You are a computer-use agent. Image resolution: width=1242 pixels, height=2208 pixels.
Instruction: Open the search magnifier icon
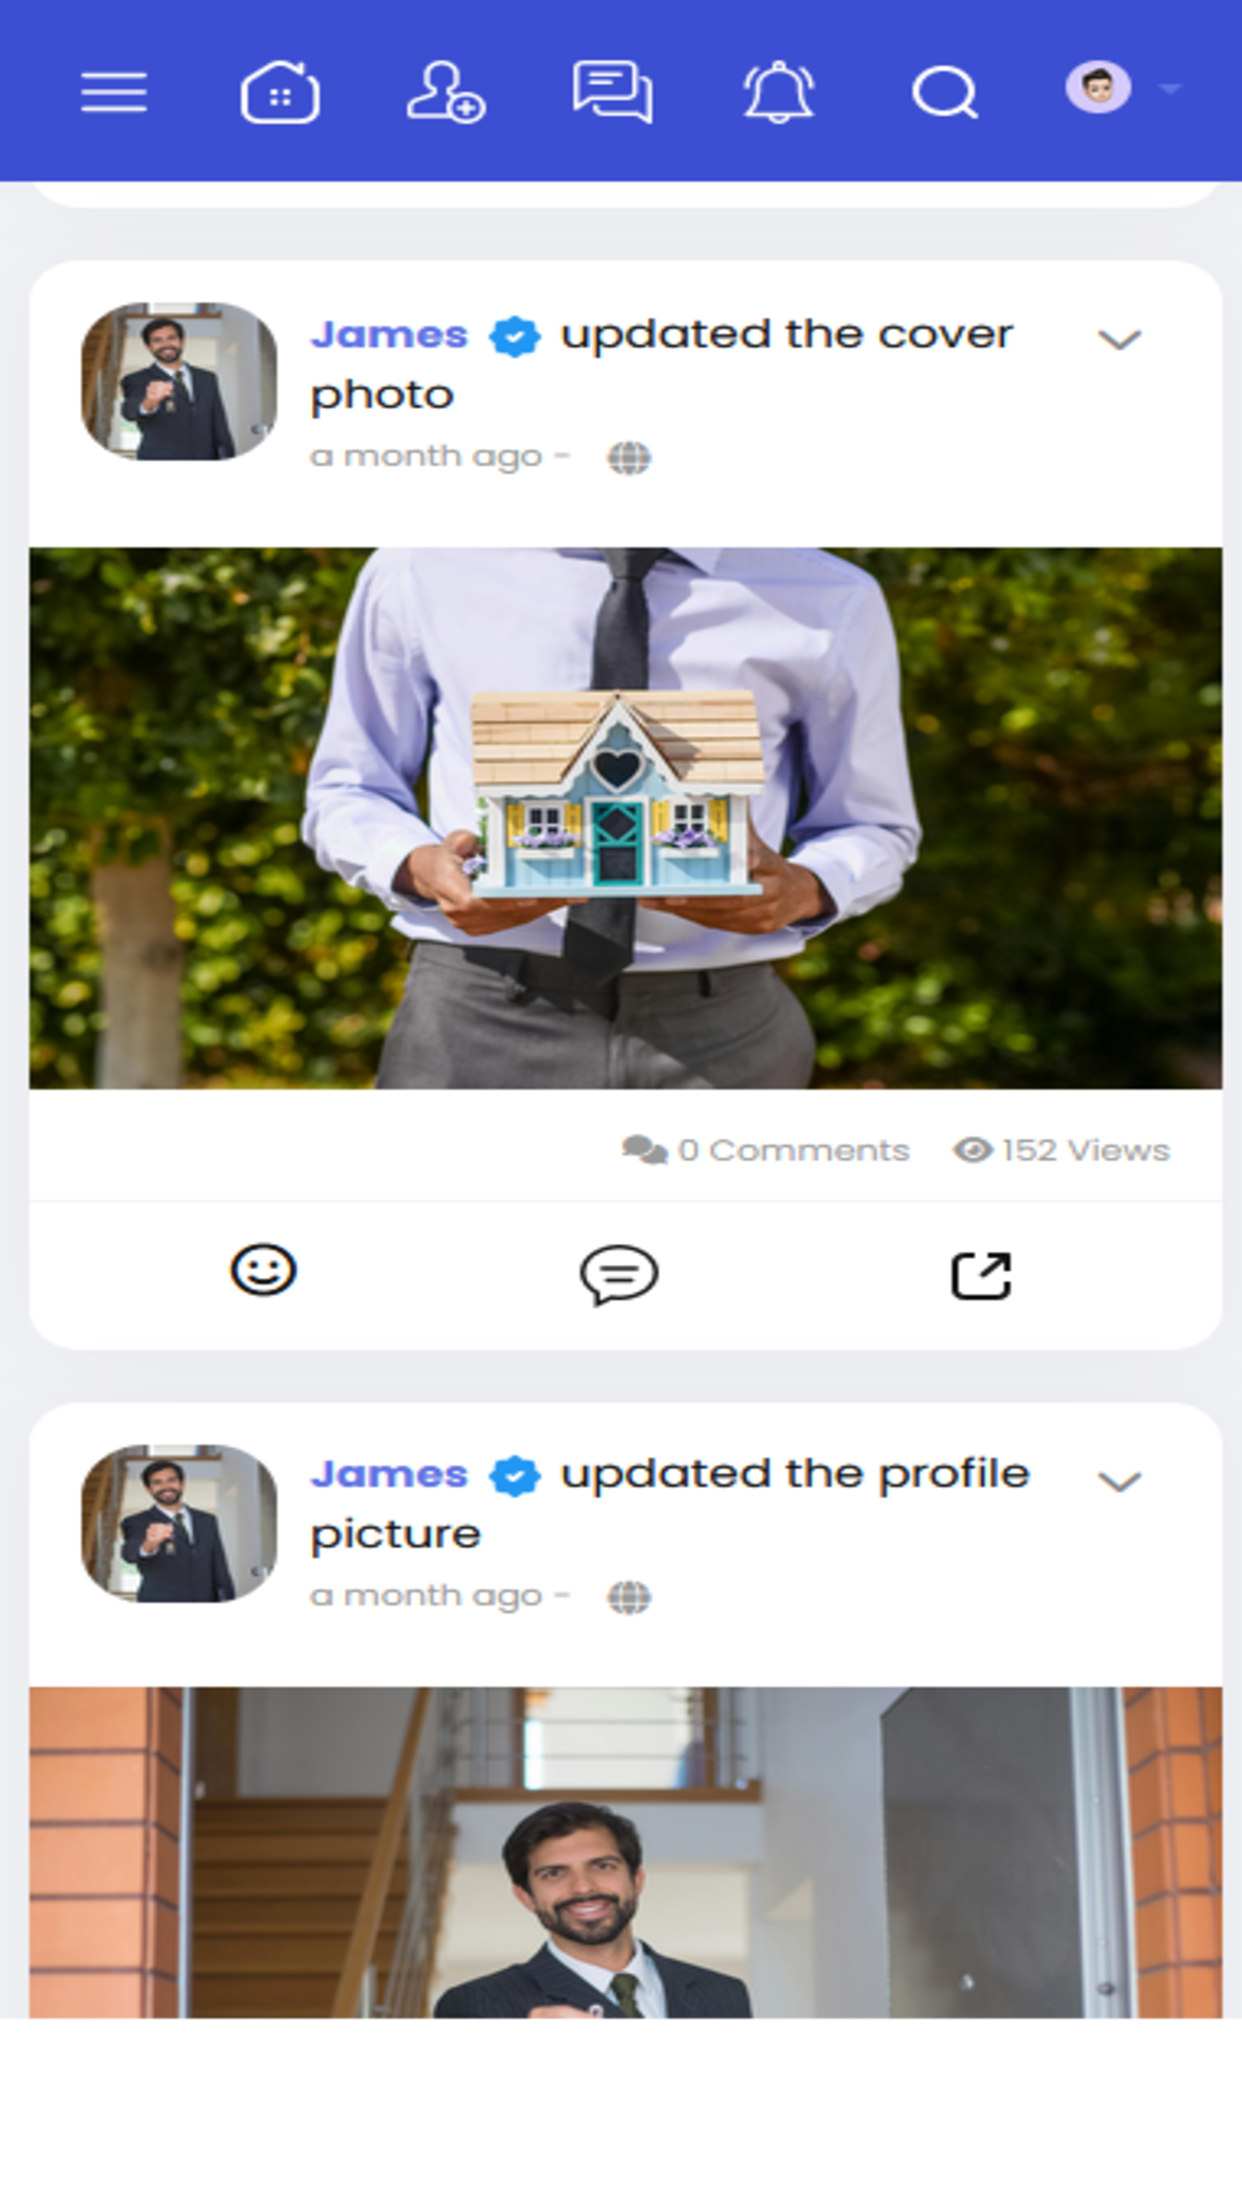(945, 93)
